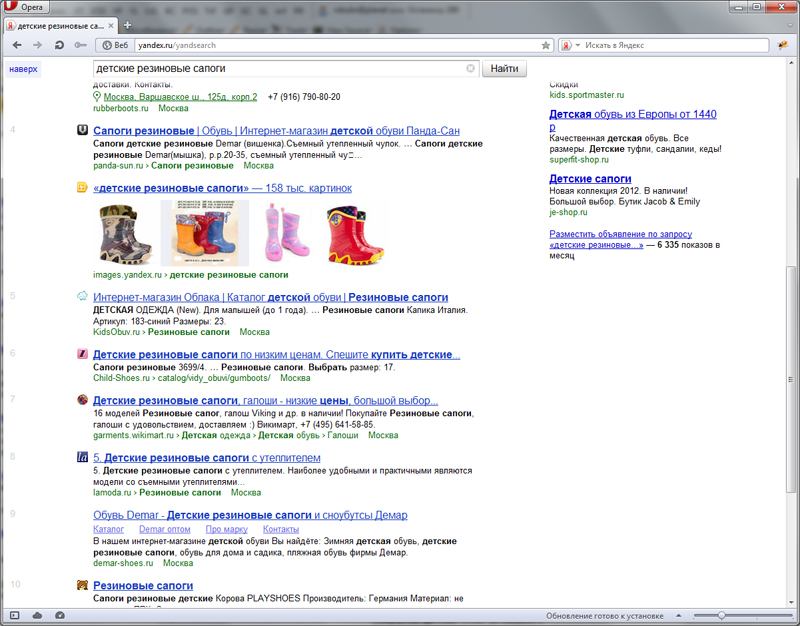
Task: Click the 'Найти' search button
Action: point(504,68)
